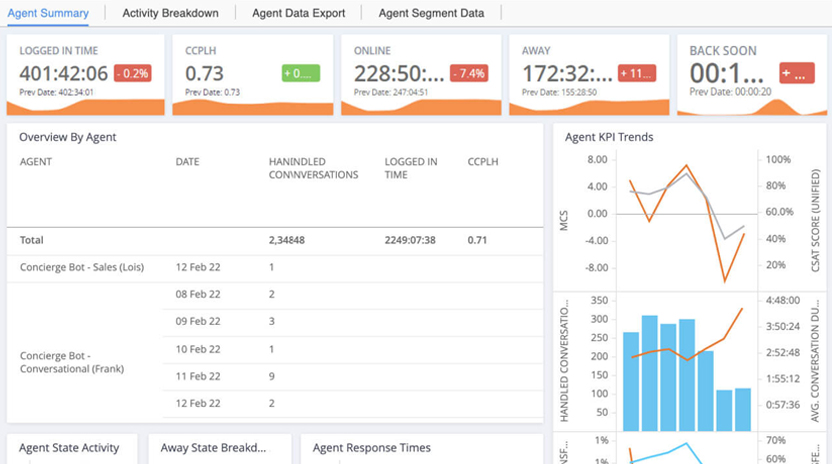
Task: Click the 08 Feb 22 date cell
Action: (198, 294)
